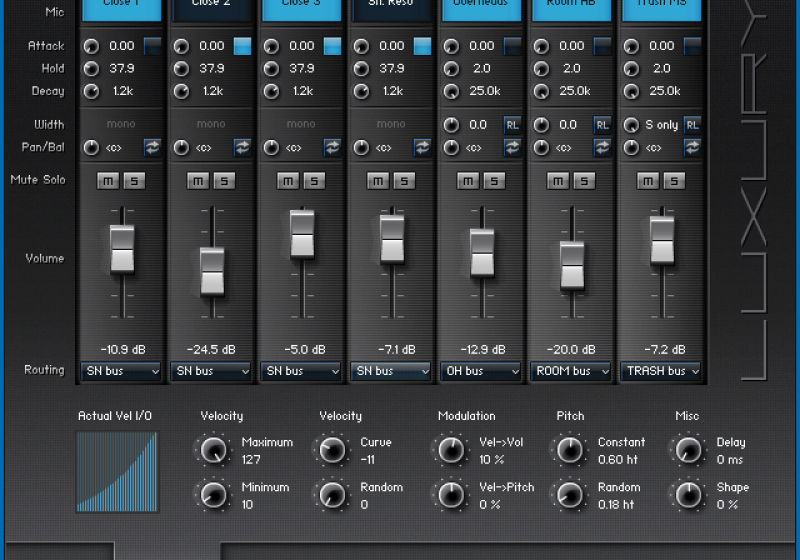The width and height of the screenshot is (800, 560).
Task: Click the RL icon on Trash MS channel
Action: pyautogui.click(x=692, y=125)
